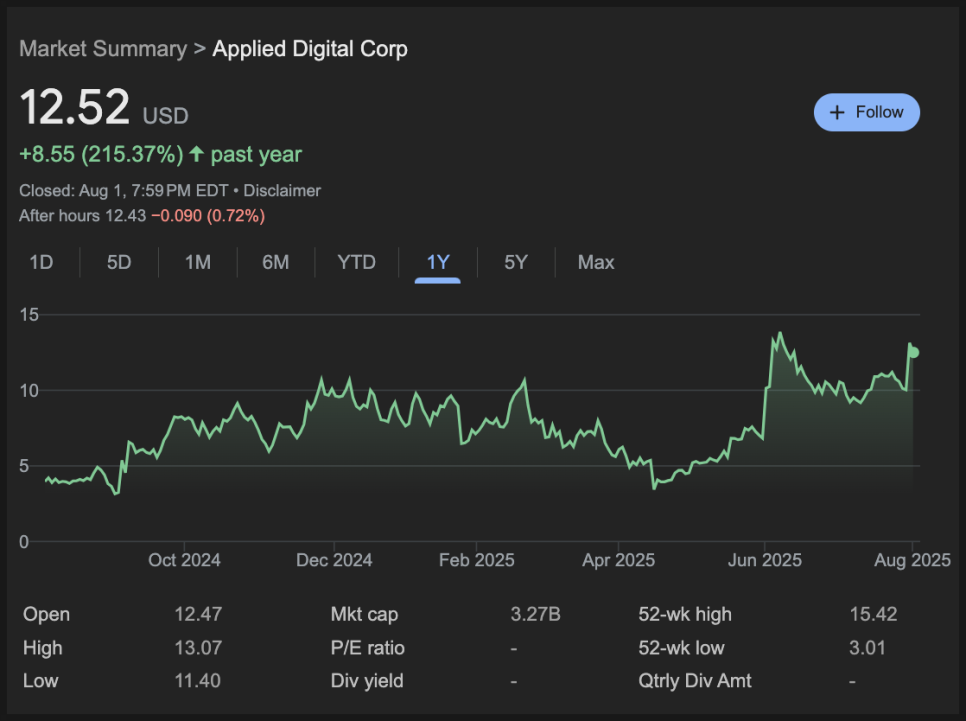Click the Mkt cap label
Viewport: 966px width, 721px height.
click(364, 614)
